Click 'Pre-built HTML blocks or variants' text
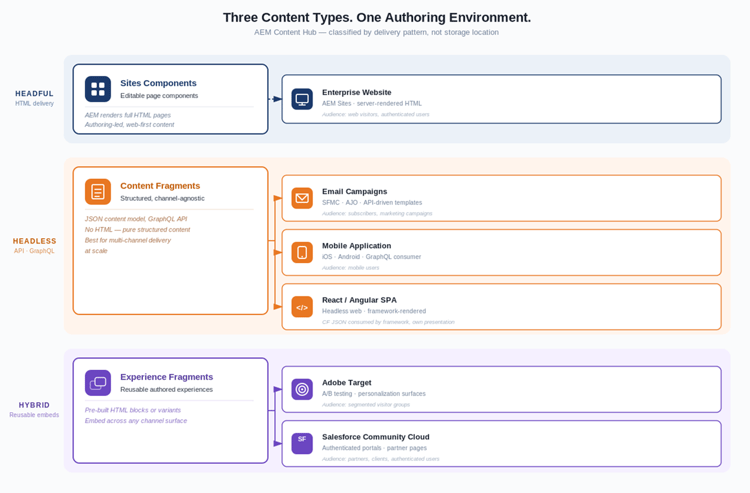 133,410
